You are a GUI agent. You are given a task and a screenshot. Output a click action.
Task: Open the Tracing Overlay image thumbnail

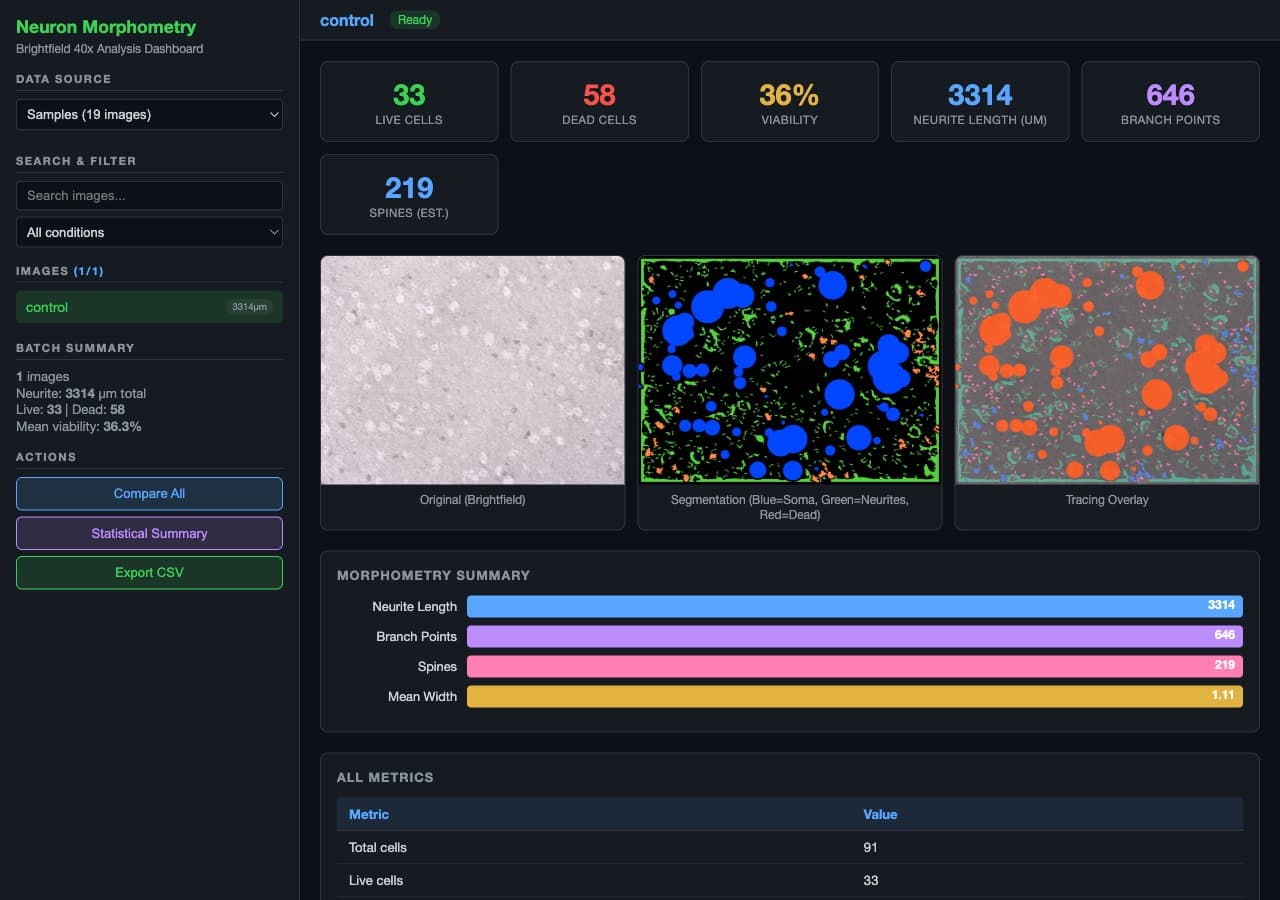(x=1107, y=370)
